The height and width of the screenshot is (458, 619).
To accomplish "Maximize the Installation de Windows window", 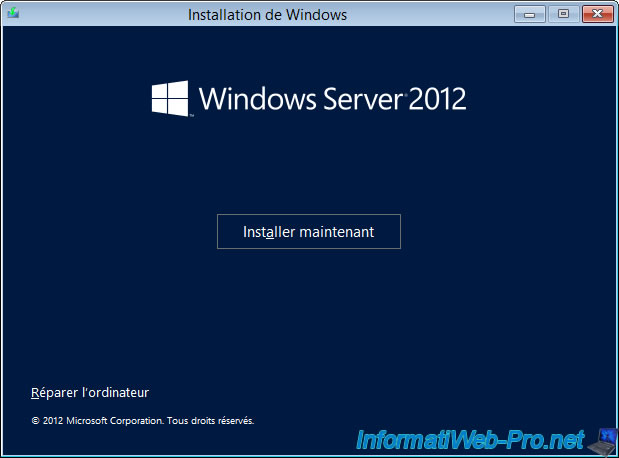I will pos(564,14).
